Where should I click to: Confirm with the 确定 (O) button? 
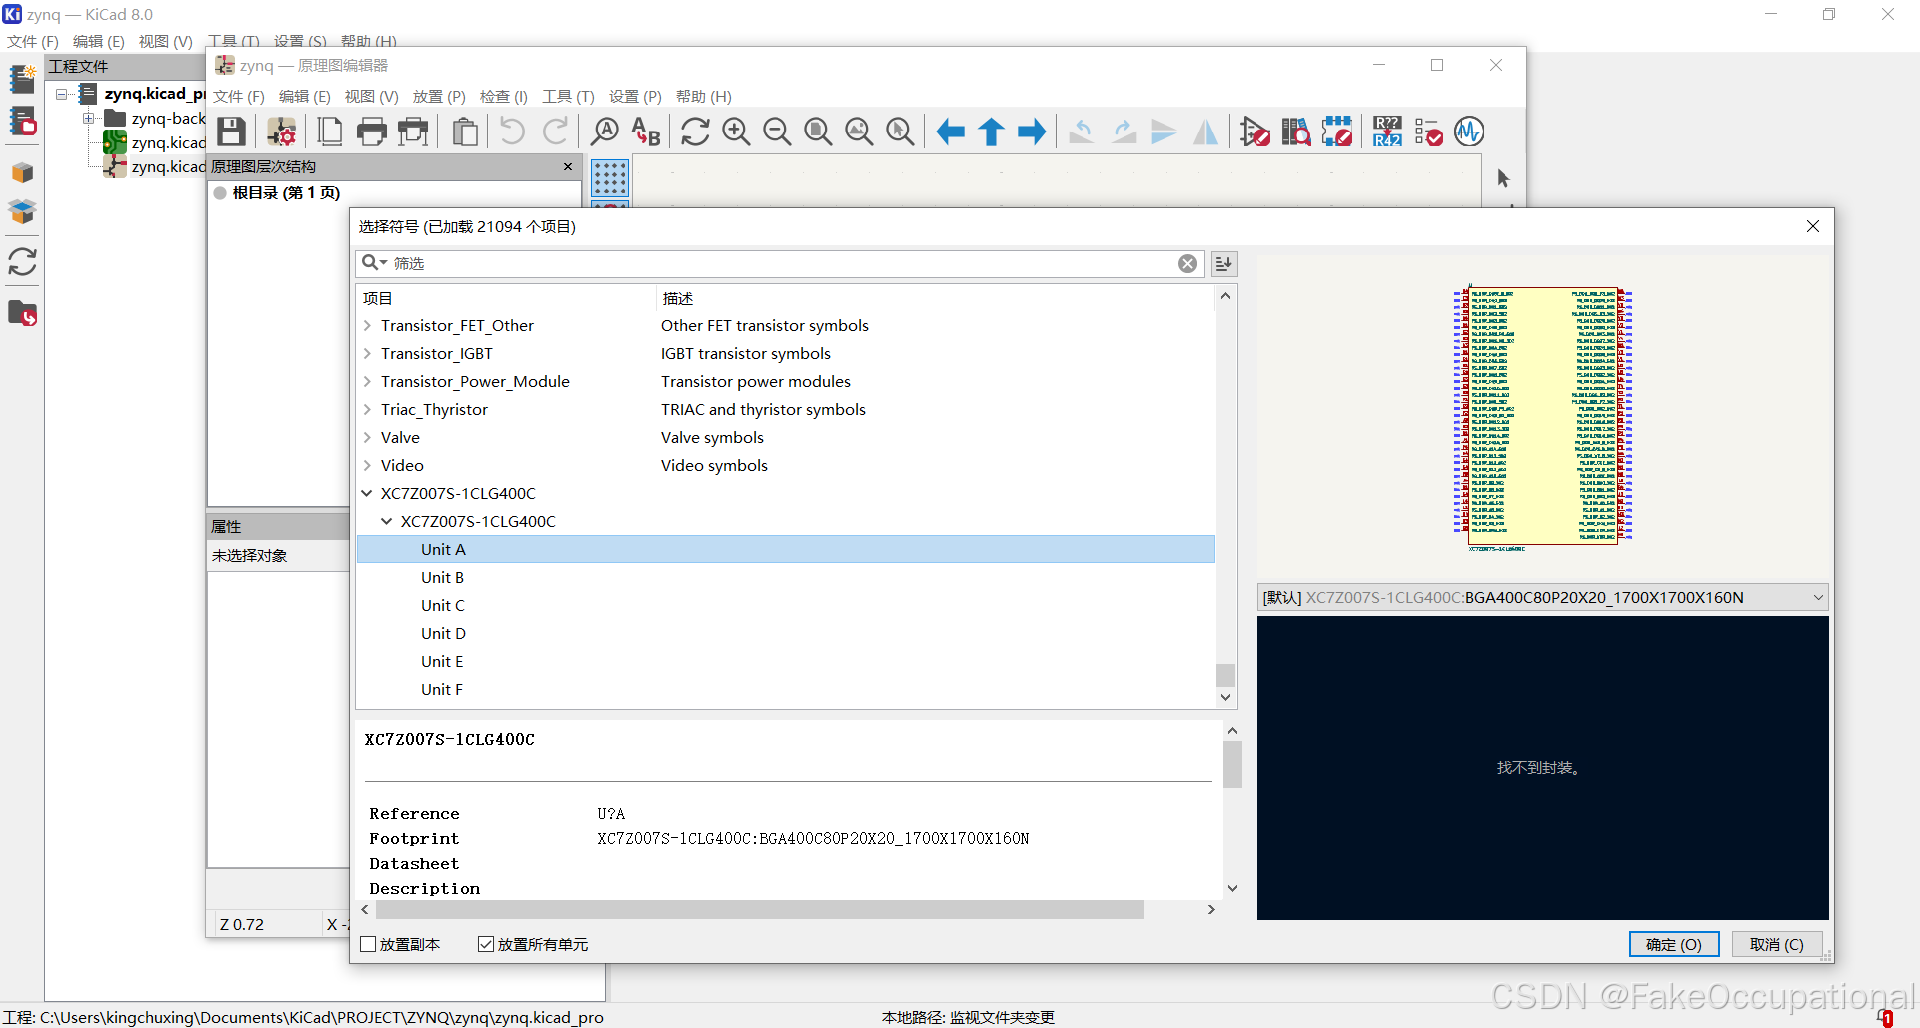pos(1674,944)
